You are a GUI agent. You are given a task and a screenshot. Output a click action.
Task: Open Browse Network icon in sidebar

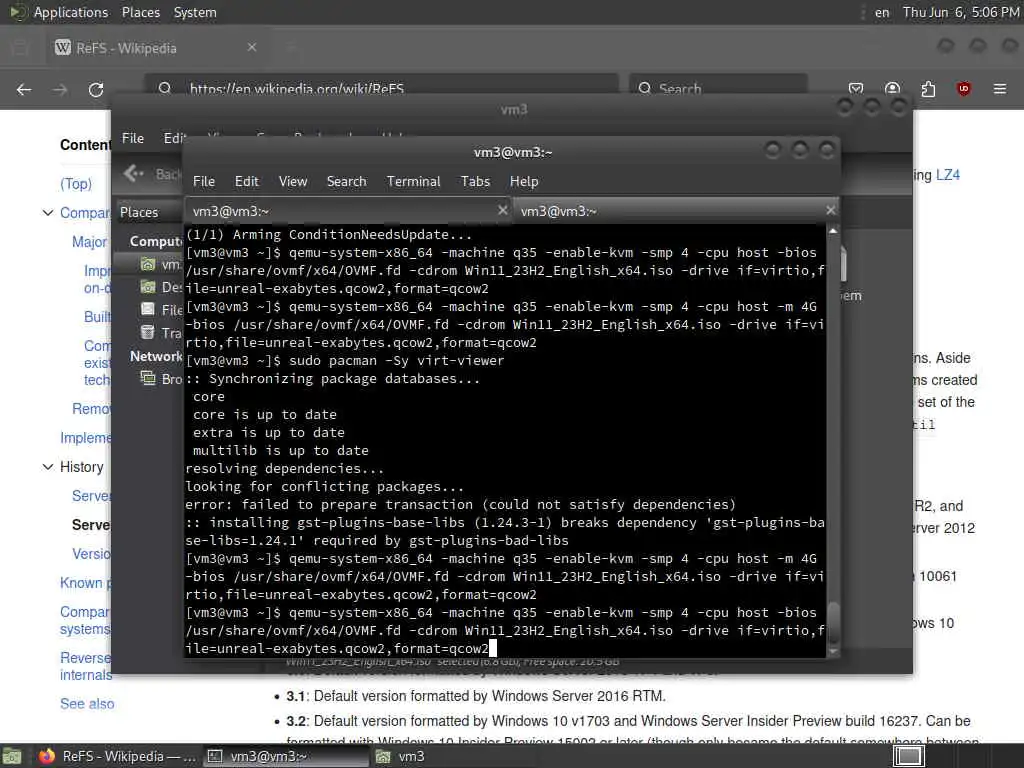pos(148,378)
